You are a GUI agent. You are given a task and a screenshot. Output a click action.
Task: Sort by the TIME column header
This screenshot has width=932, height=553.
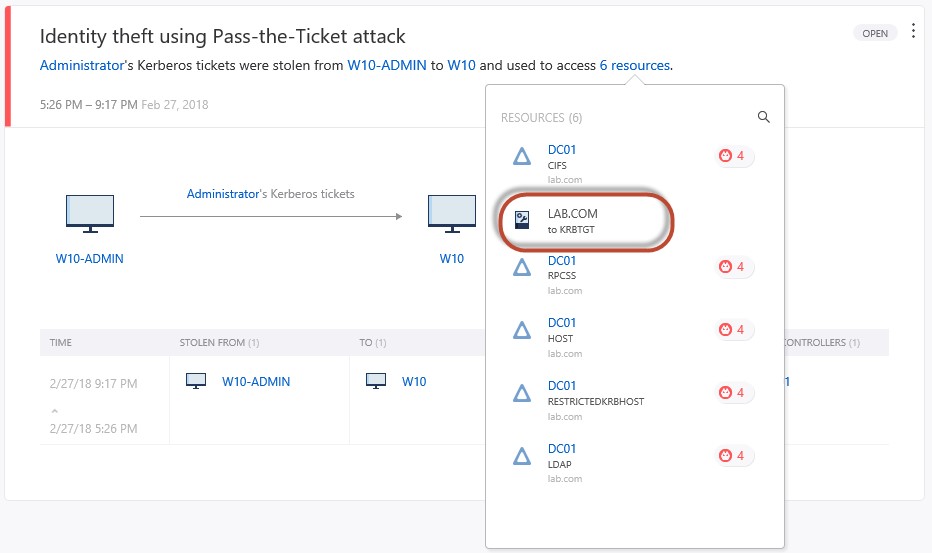[x=61, y=342]
